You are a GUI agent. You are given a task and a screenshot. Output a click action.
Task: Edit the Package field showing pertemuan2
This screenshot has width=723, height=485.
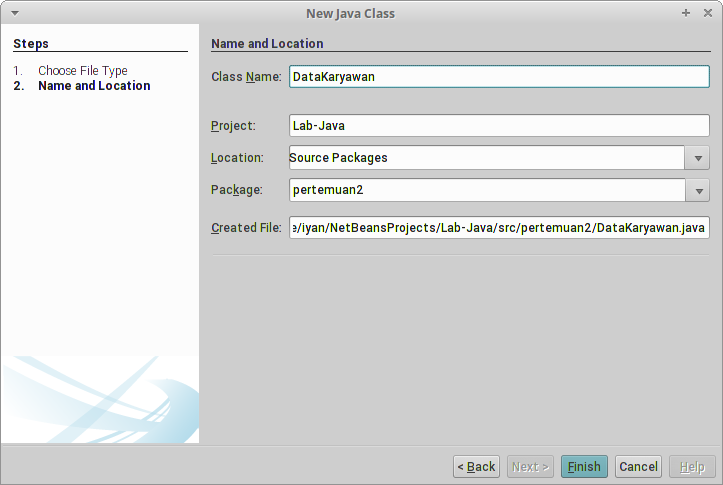487,190
